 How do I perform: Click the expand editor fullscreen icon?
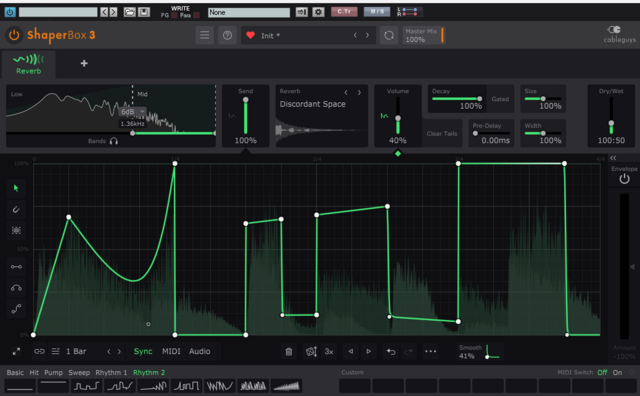coord(16,352)
